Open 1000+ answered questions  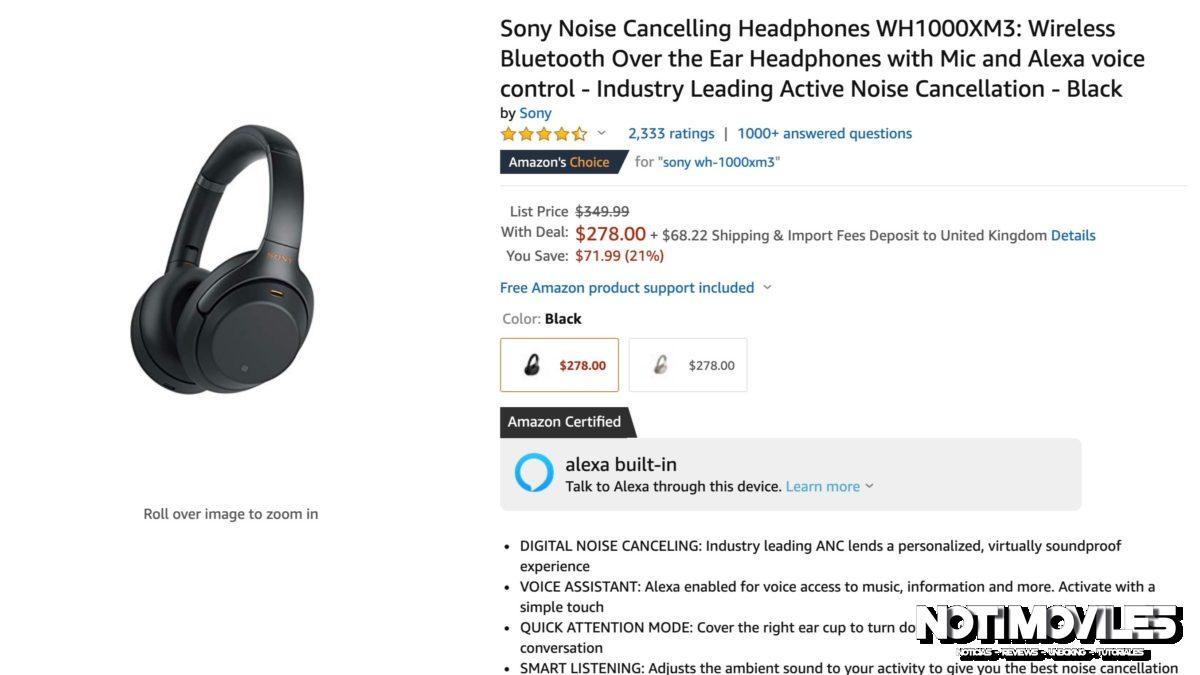tap(824, 132)
